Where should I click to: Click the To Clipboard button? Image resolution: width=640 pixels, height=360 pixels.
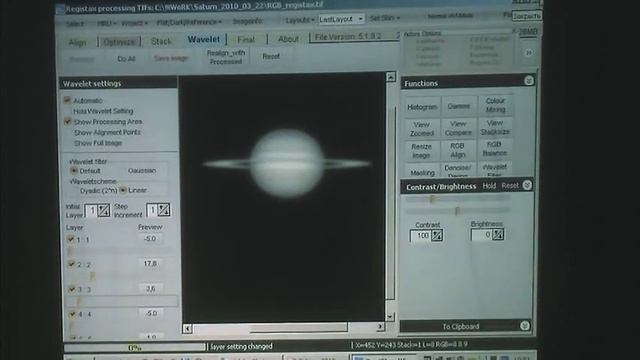(461, 327)
